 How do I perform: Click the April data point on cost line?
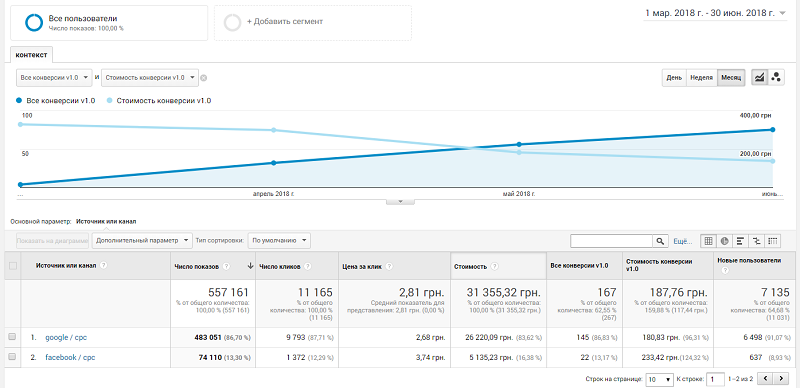273,130
